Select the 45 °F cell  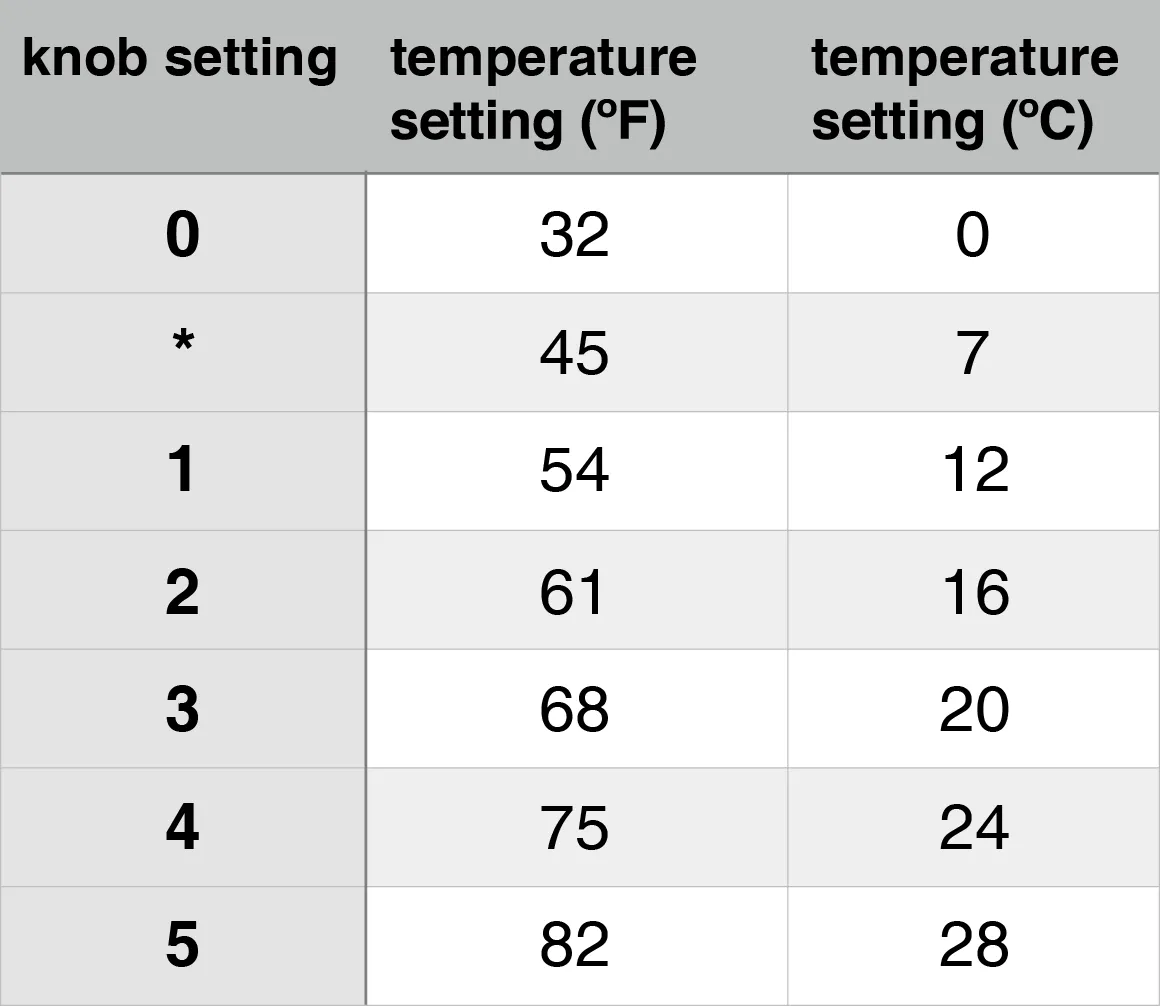(x=575, y=352)
